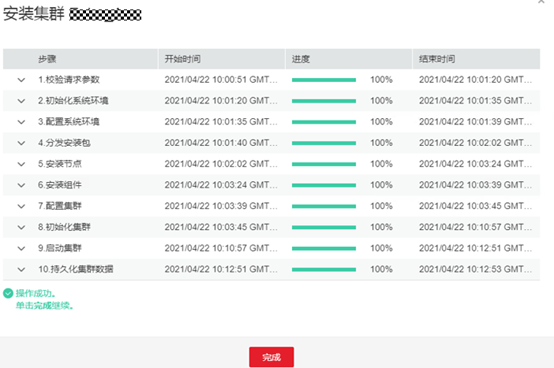Select the 6.安装组件 step name

pos(60,185)
